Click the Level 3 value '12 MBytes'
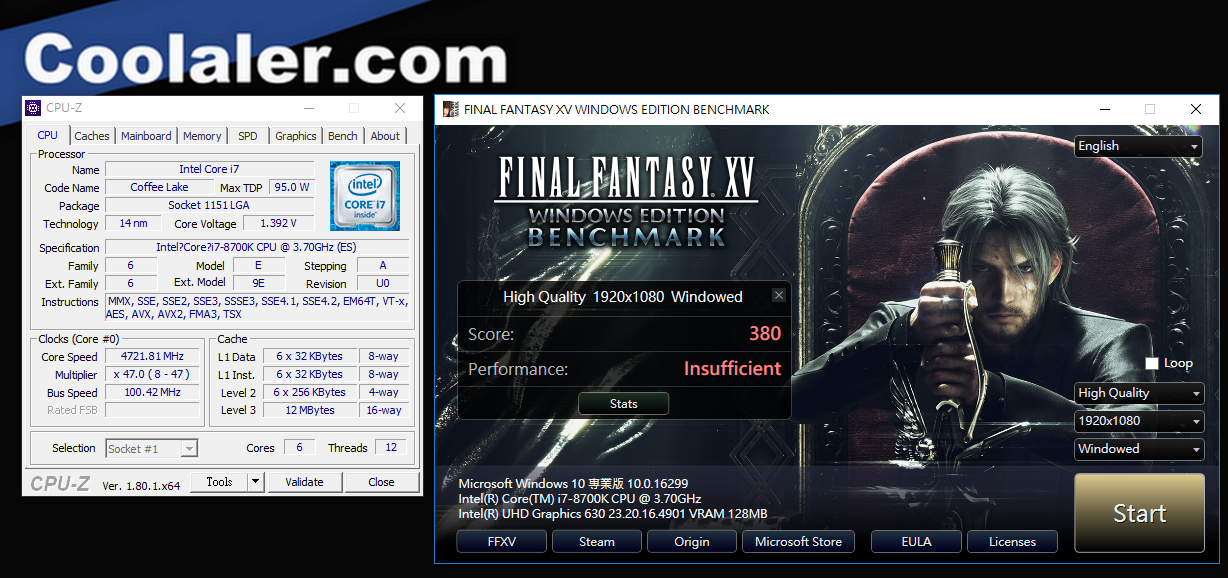1228x578 pixels. coord(309,410)
